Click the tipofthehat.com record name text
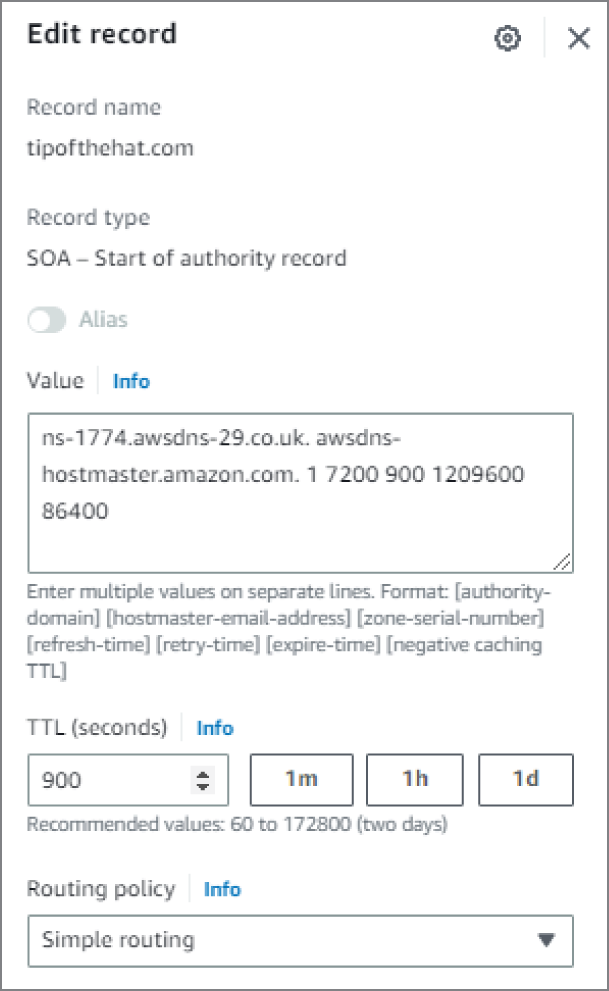 (x=110, y=148)
